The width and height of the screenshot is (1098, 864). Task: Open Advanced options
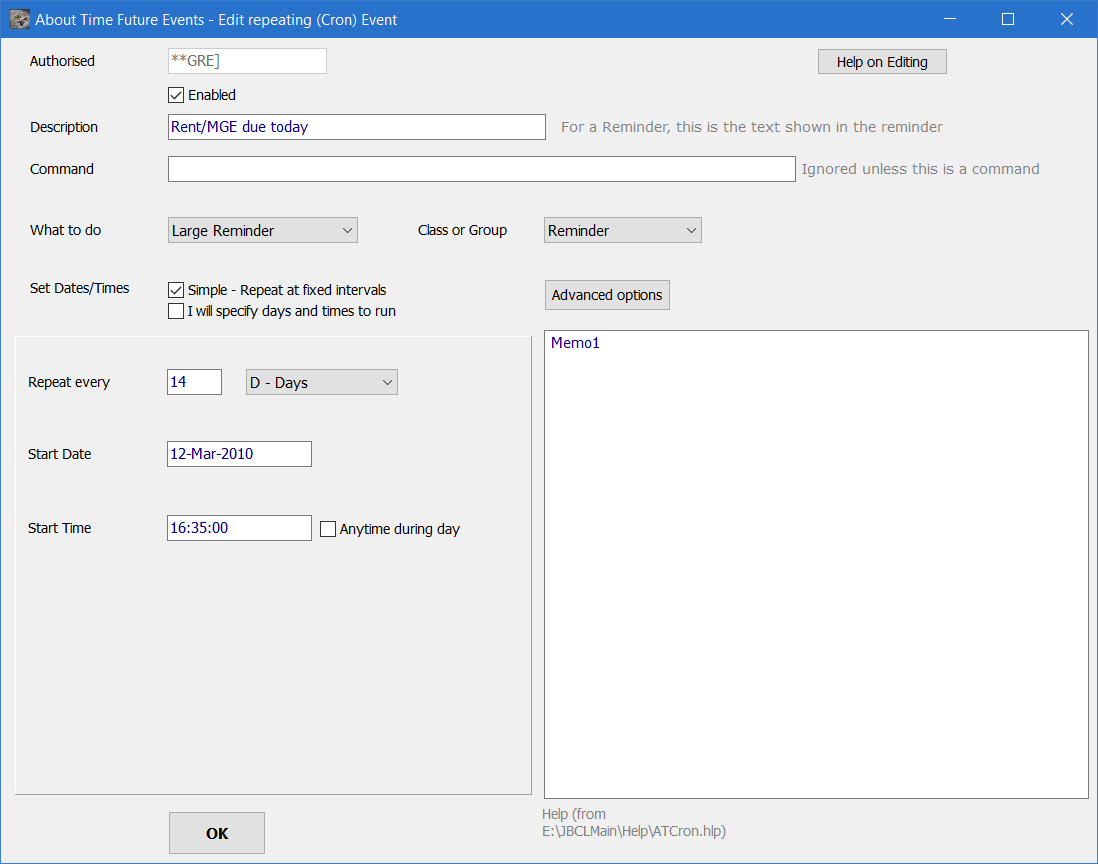[x=607, y=295]
